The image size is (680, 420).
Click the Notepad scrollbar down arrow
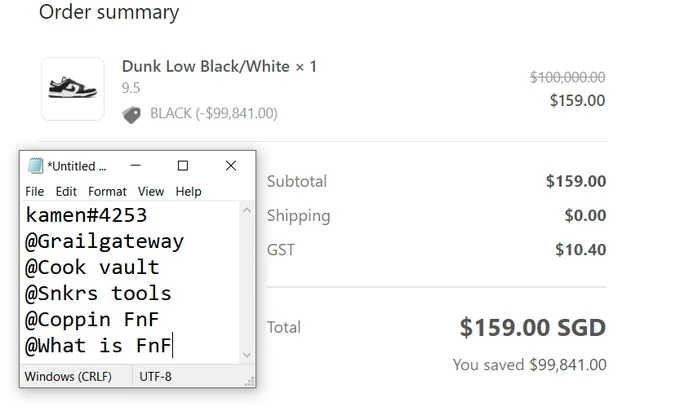(247, 355)
